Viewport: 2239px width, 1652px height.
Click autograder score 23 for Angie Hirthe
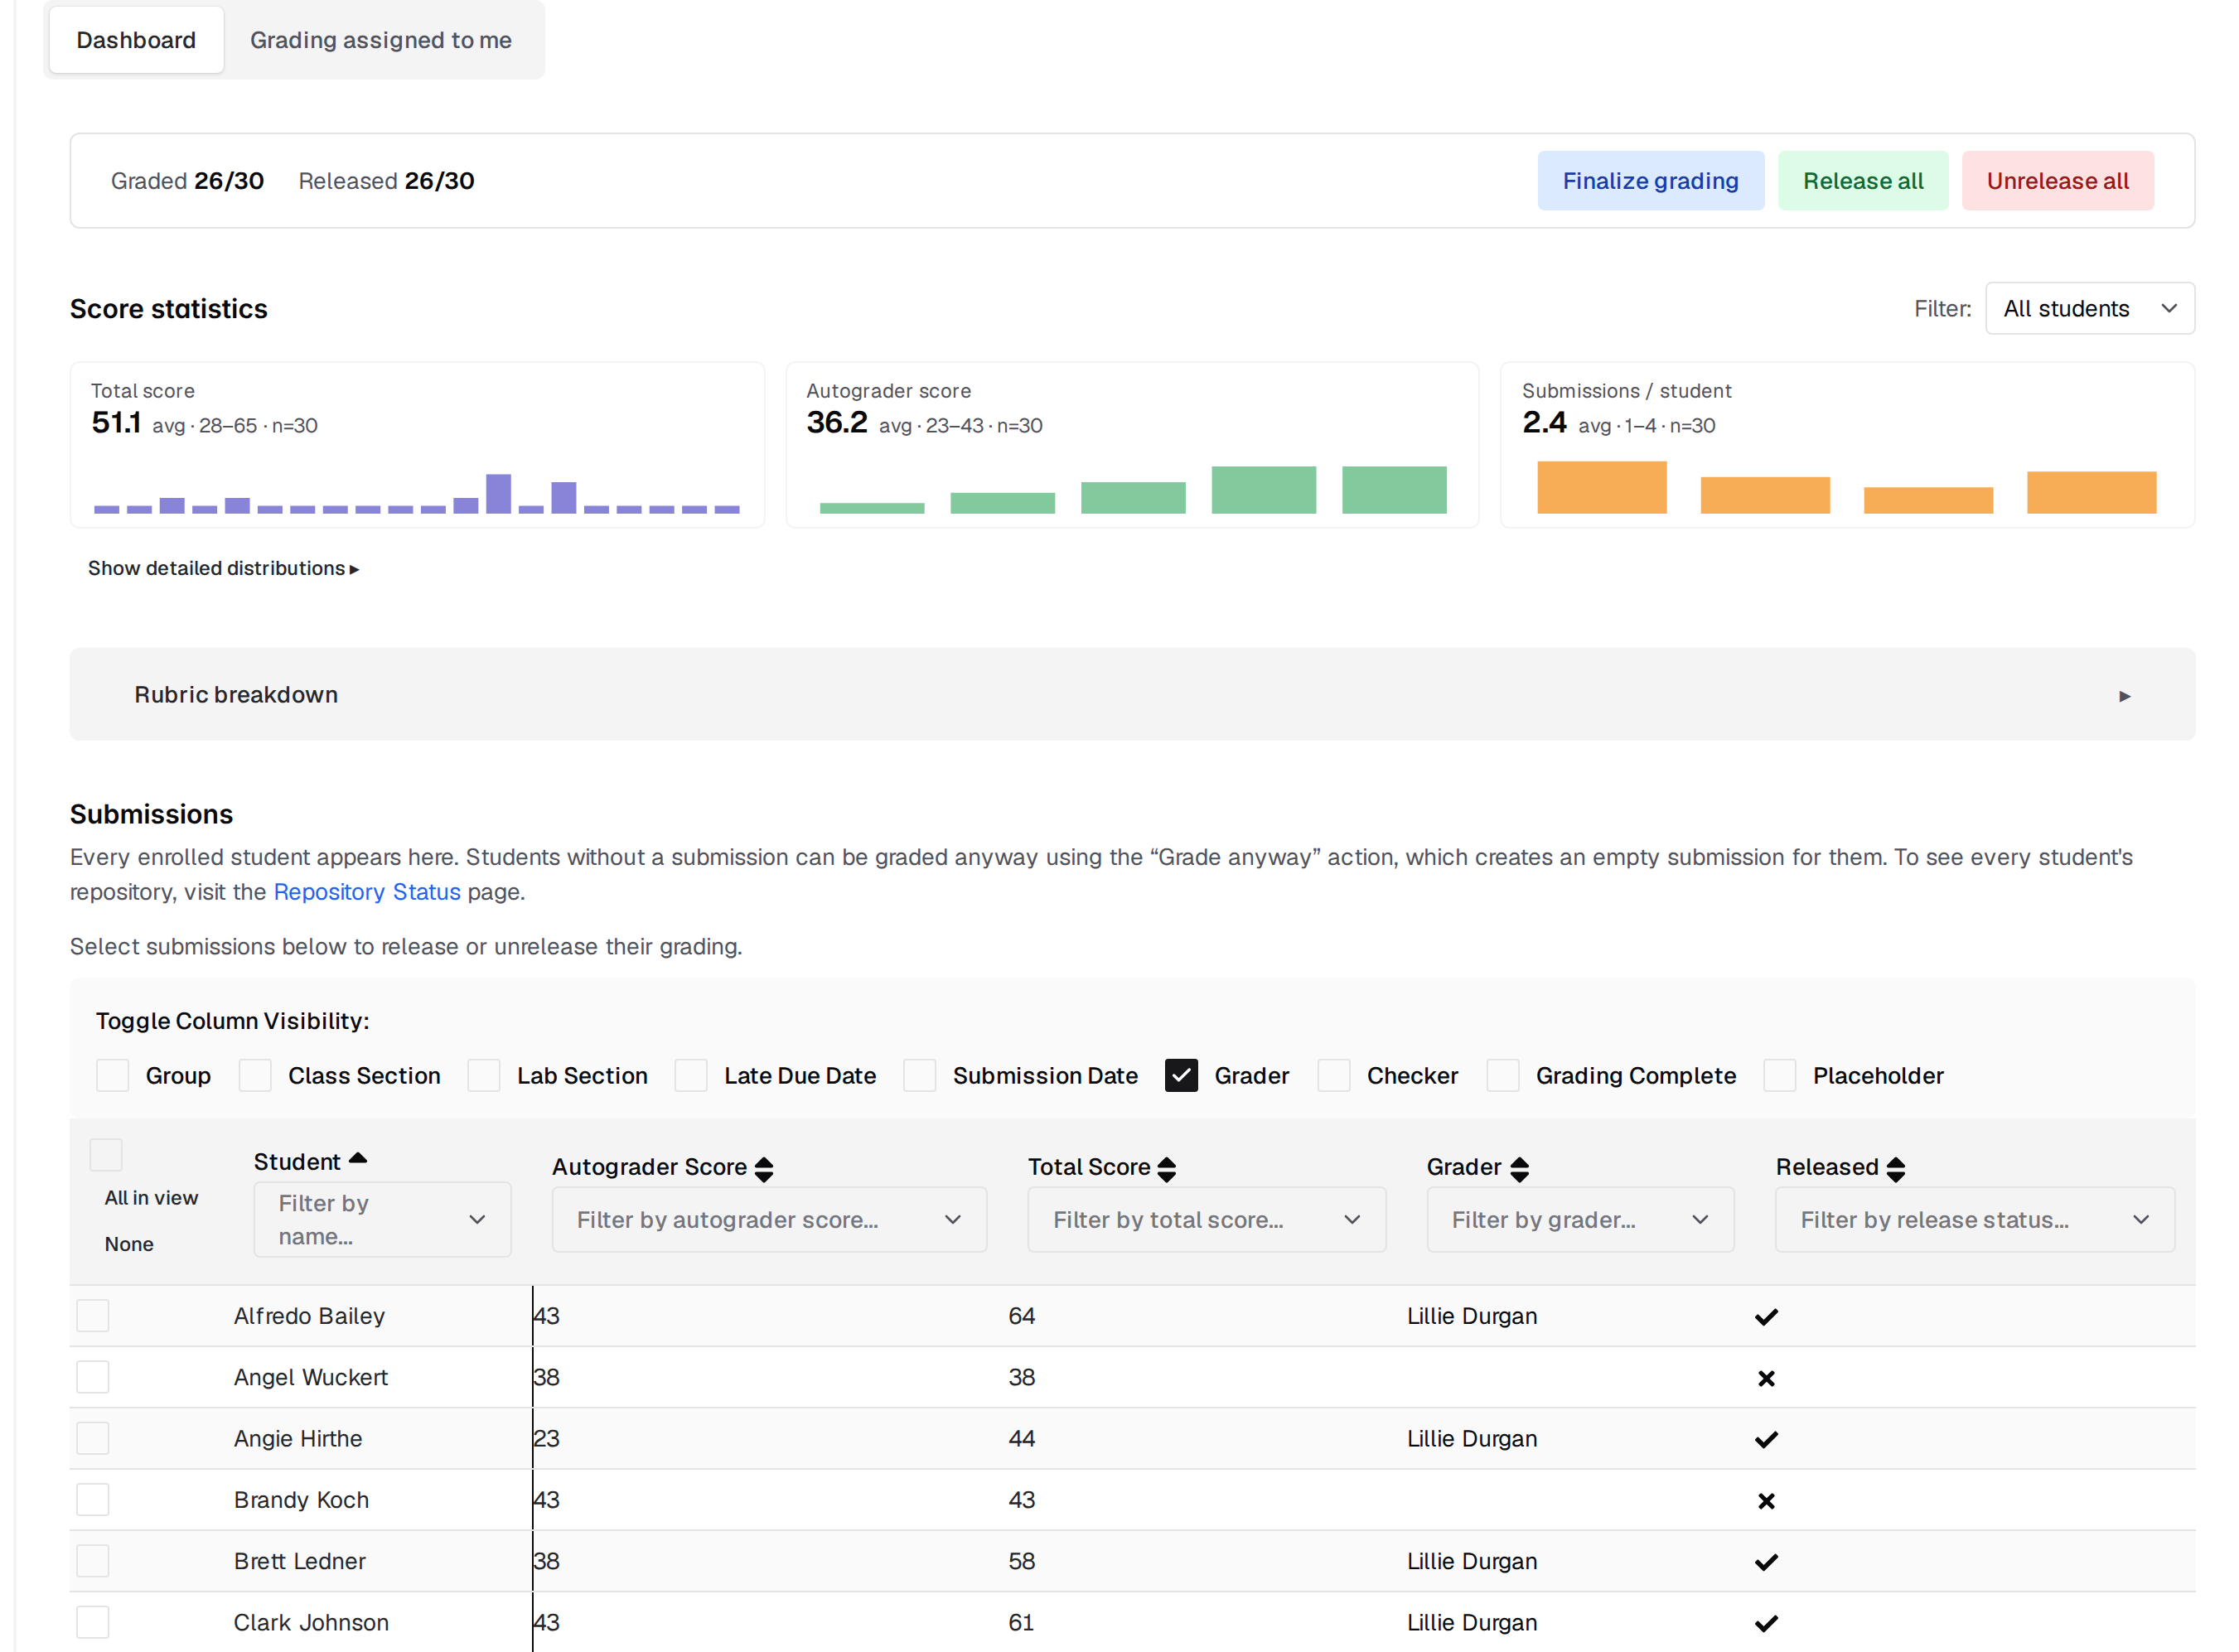click(546, 1439)
